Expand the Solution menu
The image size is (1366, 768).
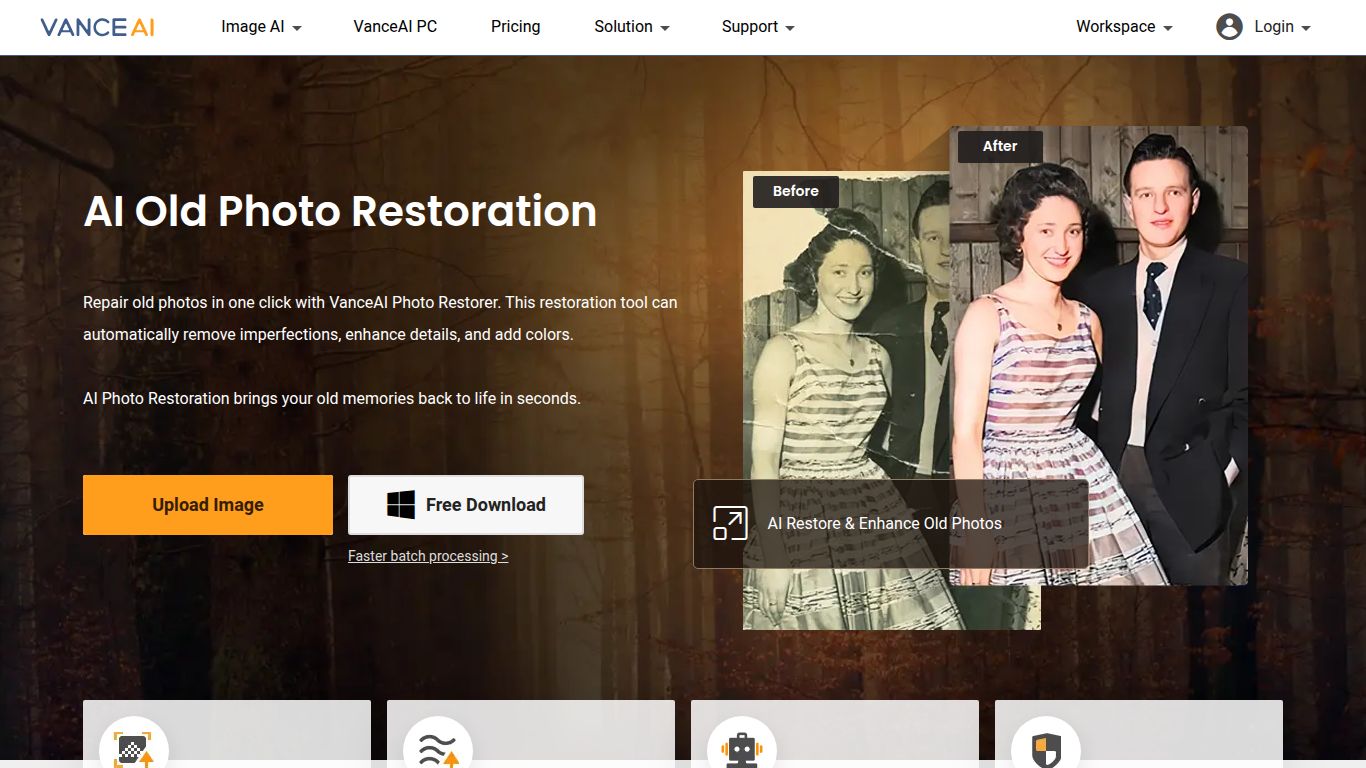630,27
